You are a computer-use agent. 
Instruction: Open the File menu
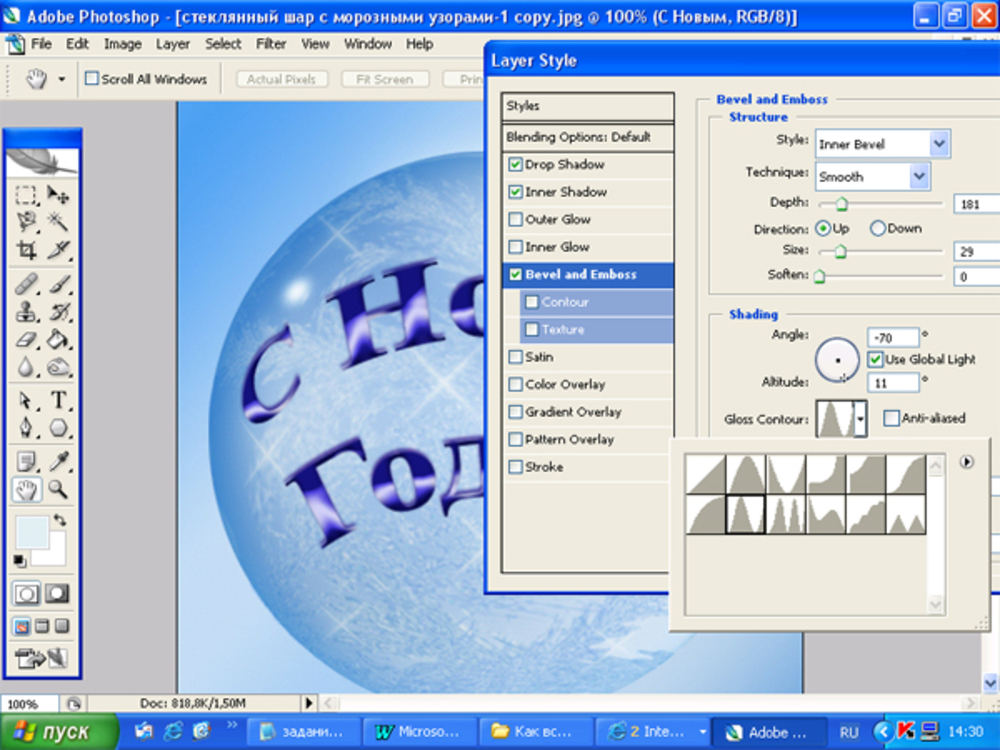pyautogui.click(x=41, y=44)
